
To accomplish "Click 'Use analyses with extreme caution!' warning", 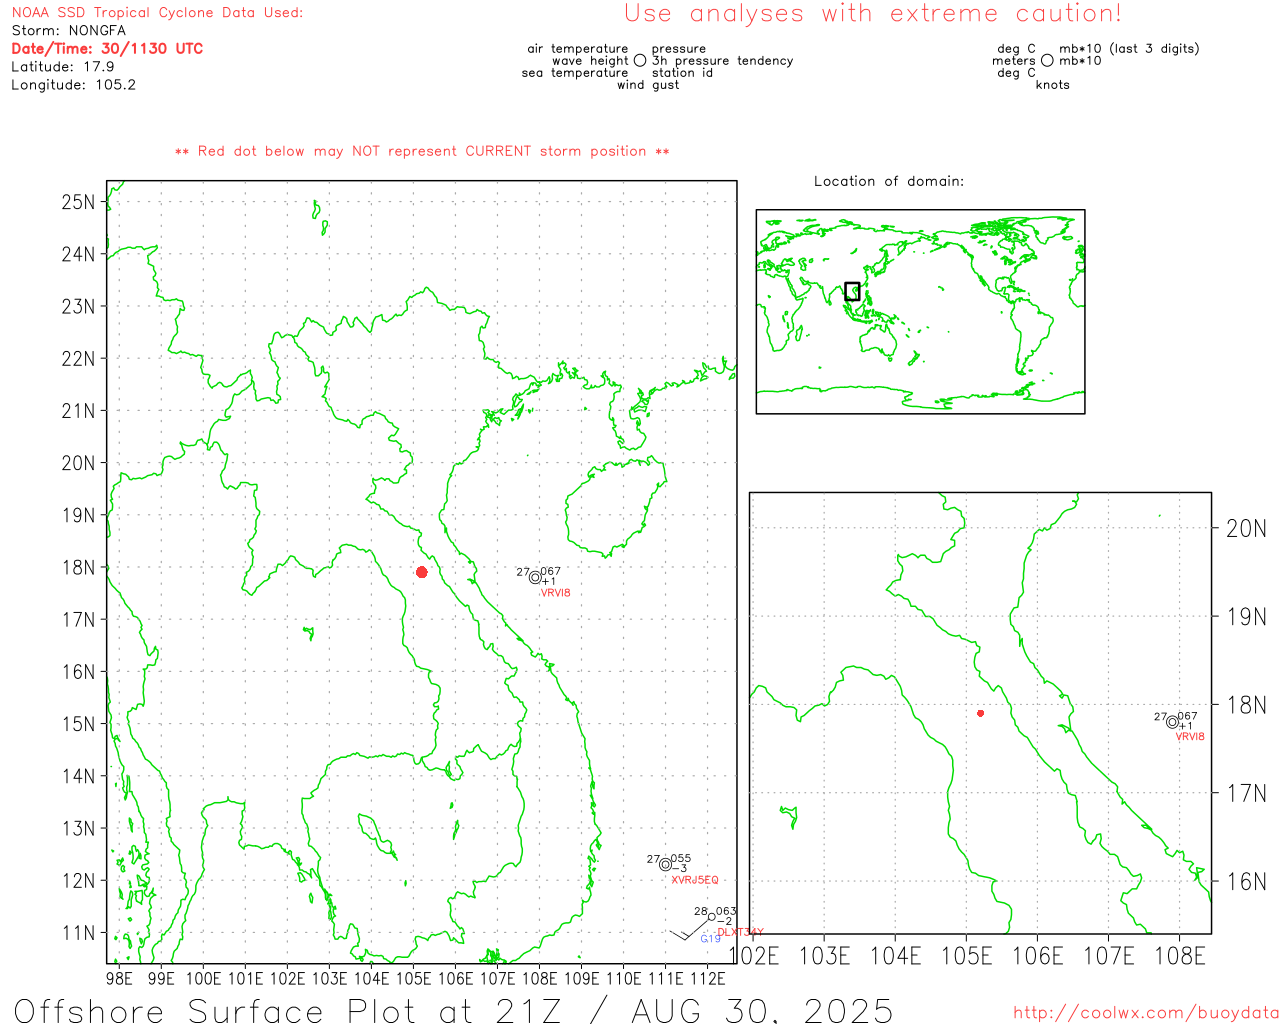I will click(x=873, y=14).
